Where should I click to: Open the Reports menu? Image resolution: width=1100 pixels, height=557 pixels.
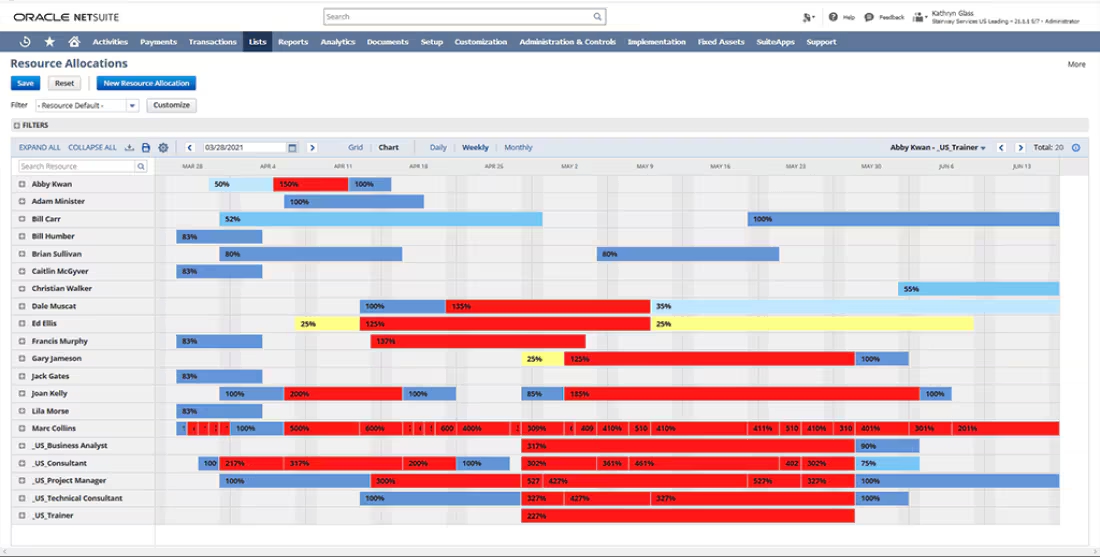tap(293, 42)
